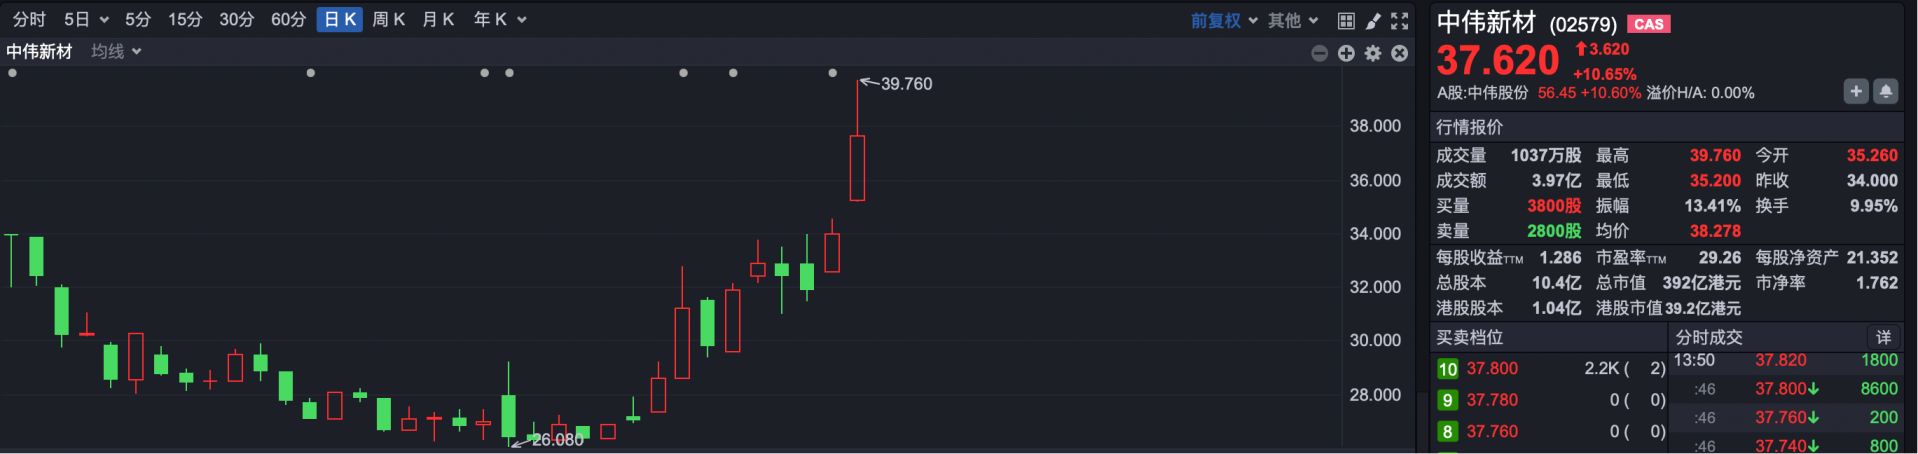
Task: Select the 60分 interval tab
Action: click(x=288, y=20)
